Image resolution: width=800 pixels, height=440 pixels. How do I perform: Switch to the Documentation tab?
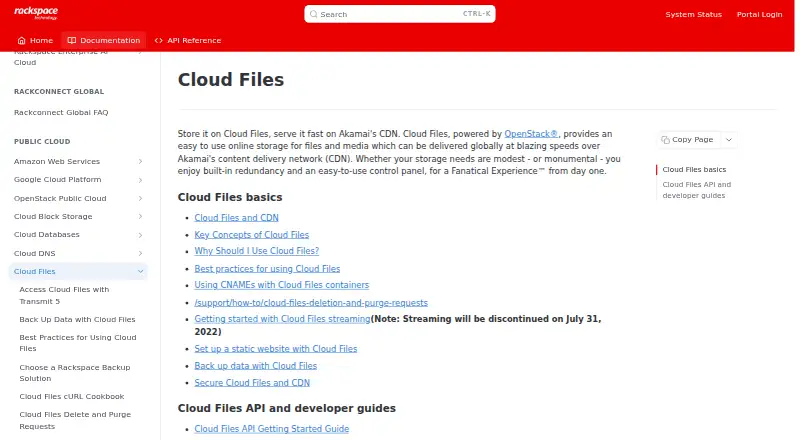click(104, 40)
